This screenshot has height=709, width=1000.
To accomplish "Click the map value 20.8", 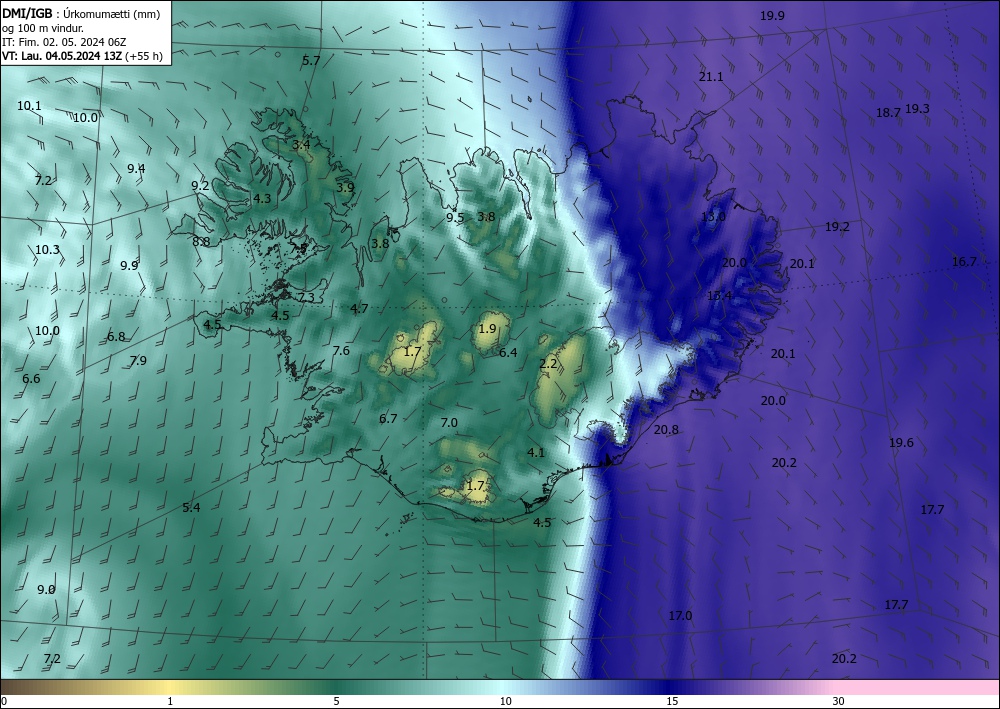I will tap(666, 430).
